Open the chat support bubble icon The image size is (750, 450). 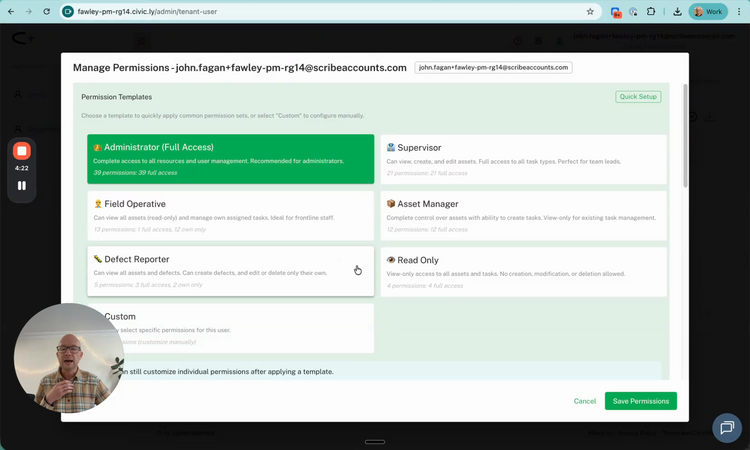(x=727, y=428)
